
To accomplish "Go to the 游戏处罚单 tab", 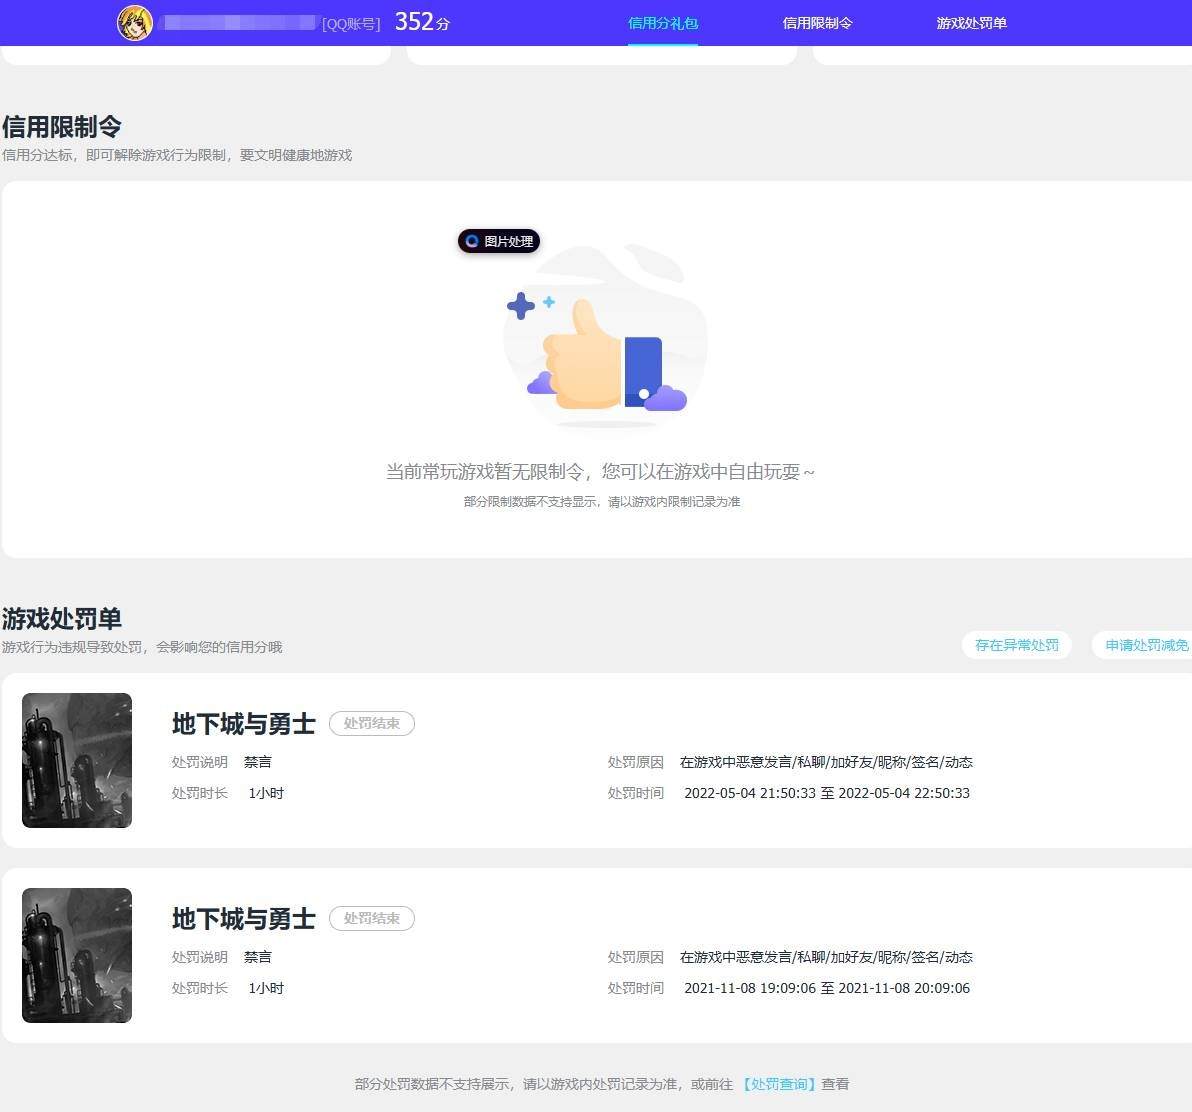I will [x=972, y=24].
